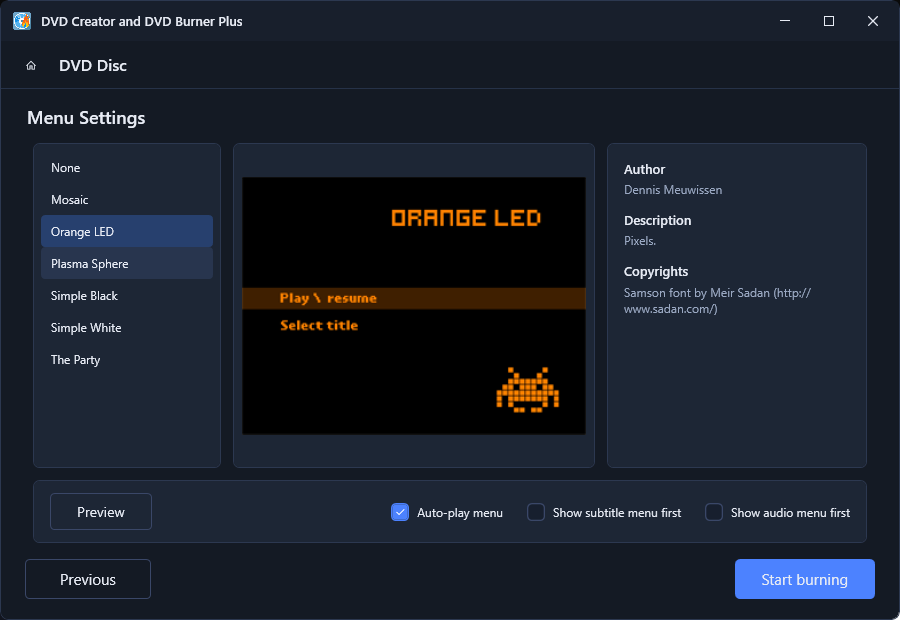Choose The Party template
Image resolution: width=900 pixels, height=620 pixels.
[127, 360]
